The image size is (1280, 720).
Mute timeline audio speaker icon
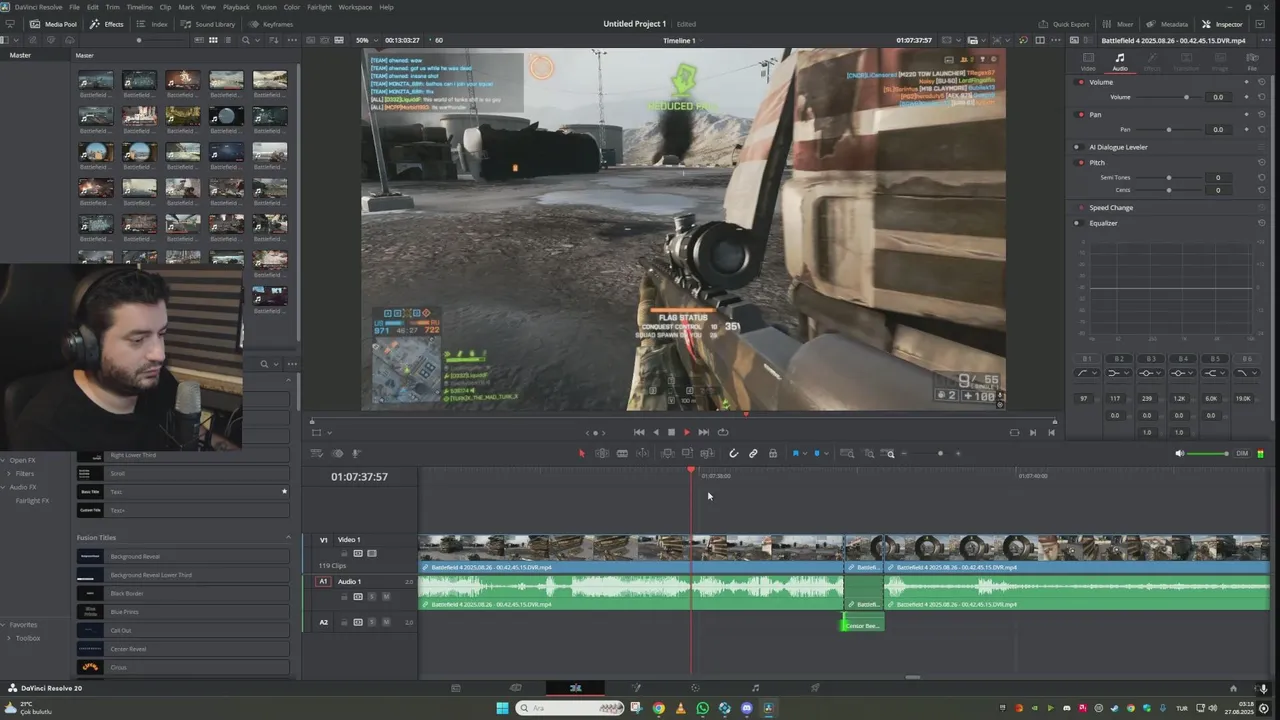tap(1179, 453)
